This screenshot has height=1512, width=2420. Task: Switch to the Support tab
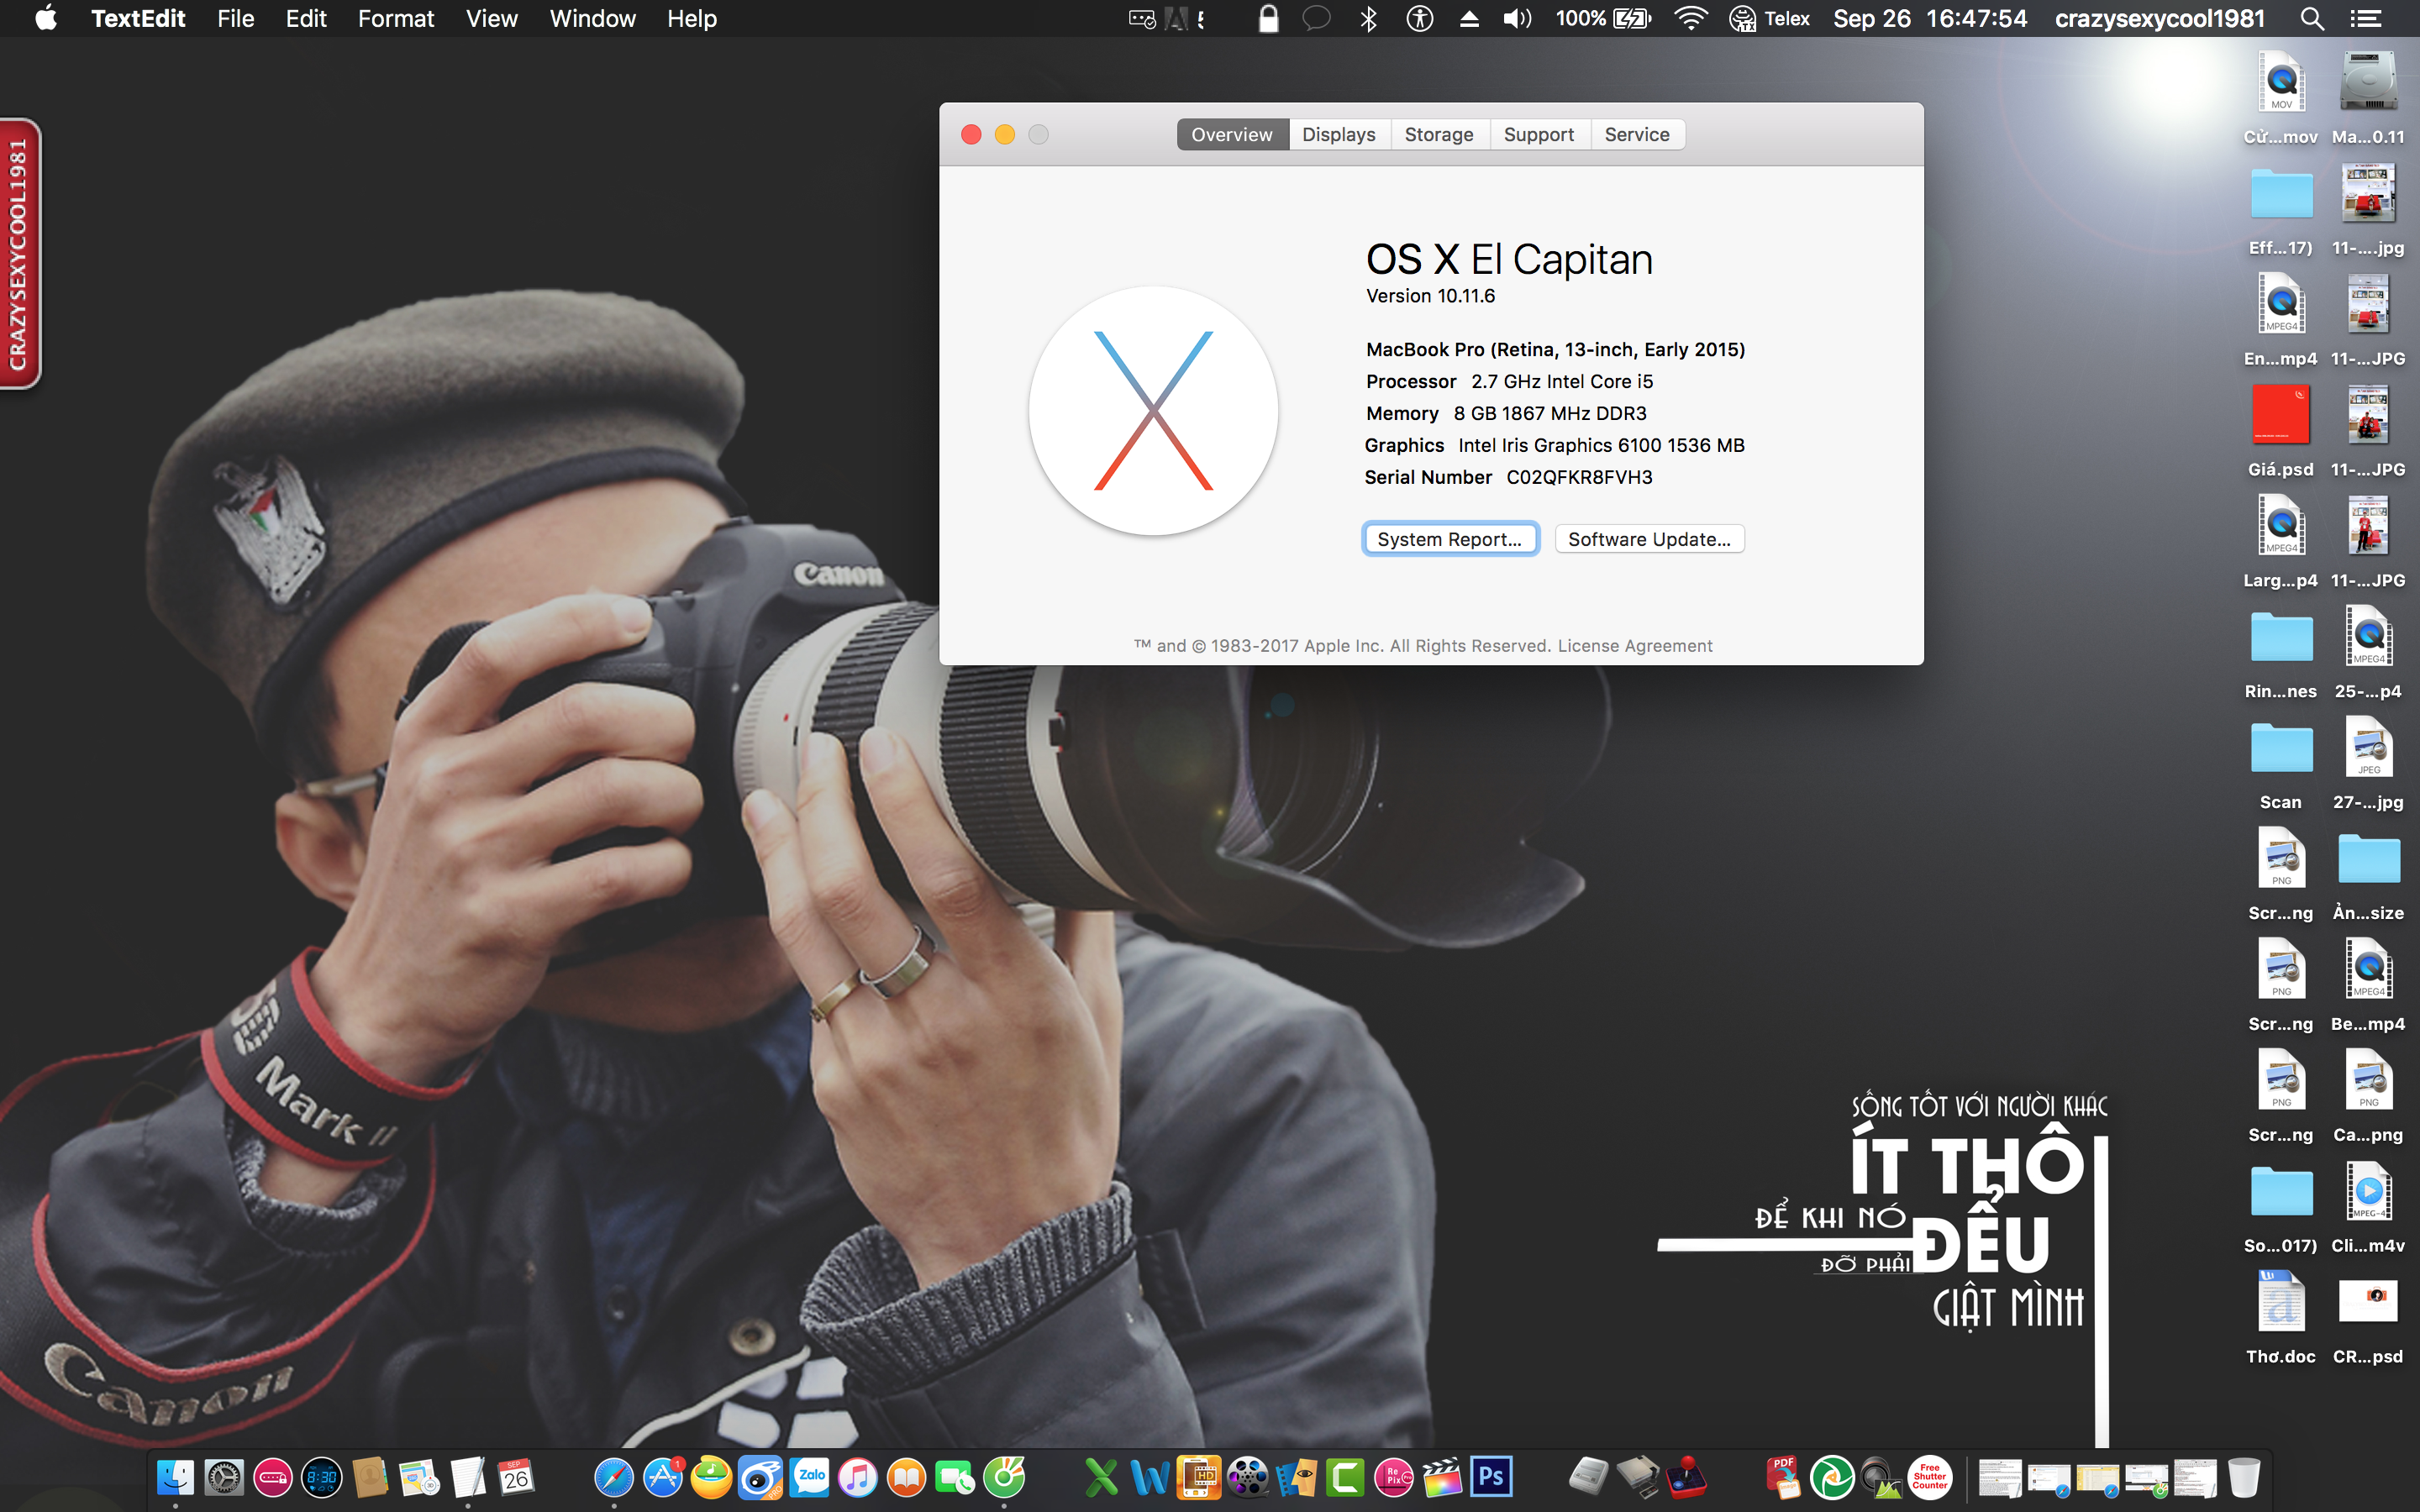1539,135
